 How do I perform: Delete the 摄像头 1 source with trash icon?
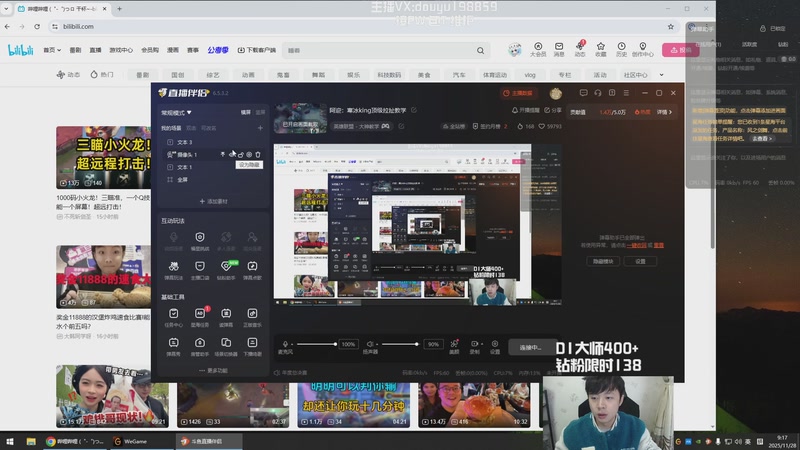[x=258, y=154]
